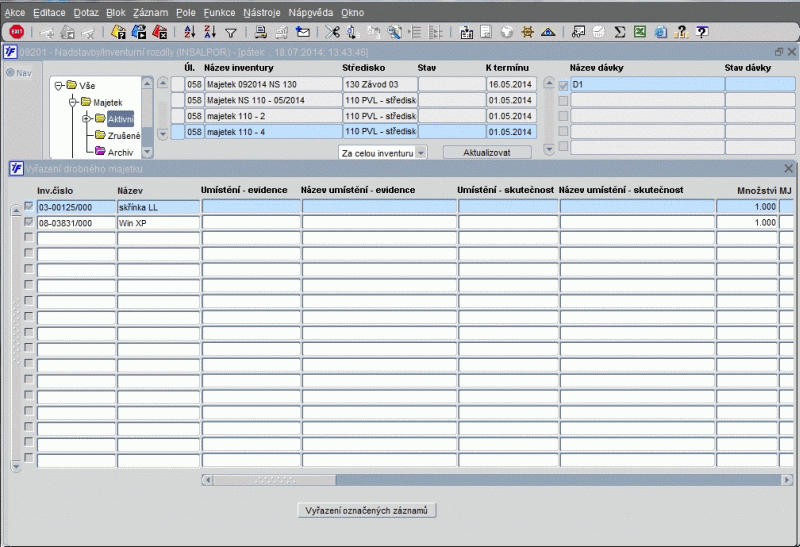Open the Okno menu
800x547 pixels.
click(353, 12)
